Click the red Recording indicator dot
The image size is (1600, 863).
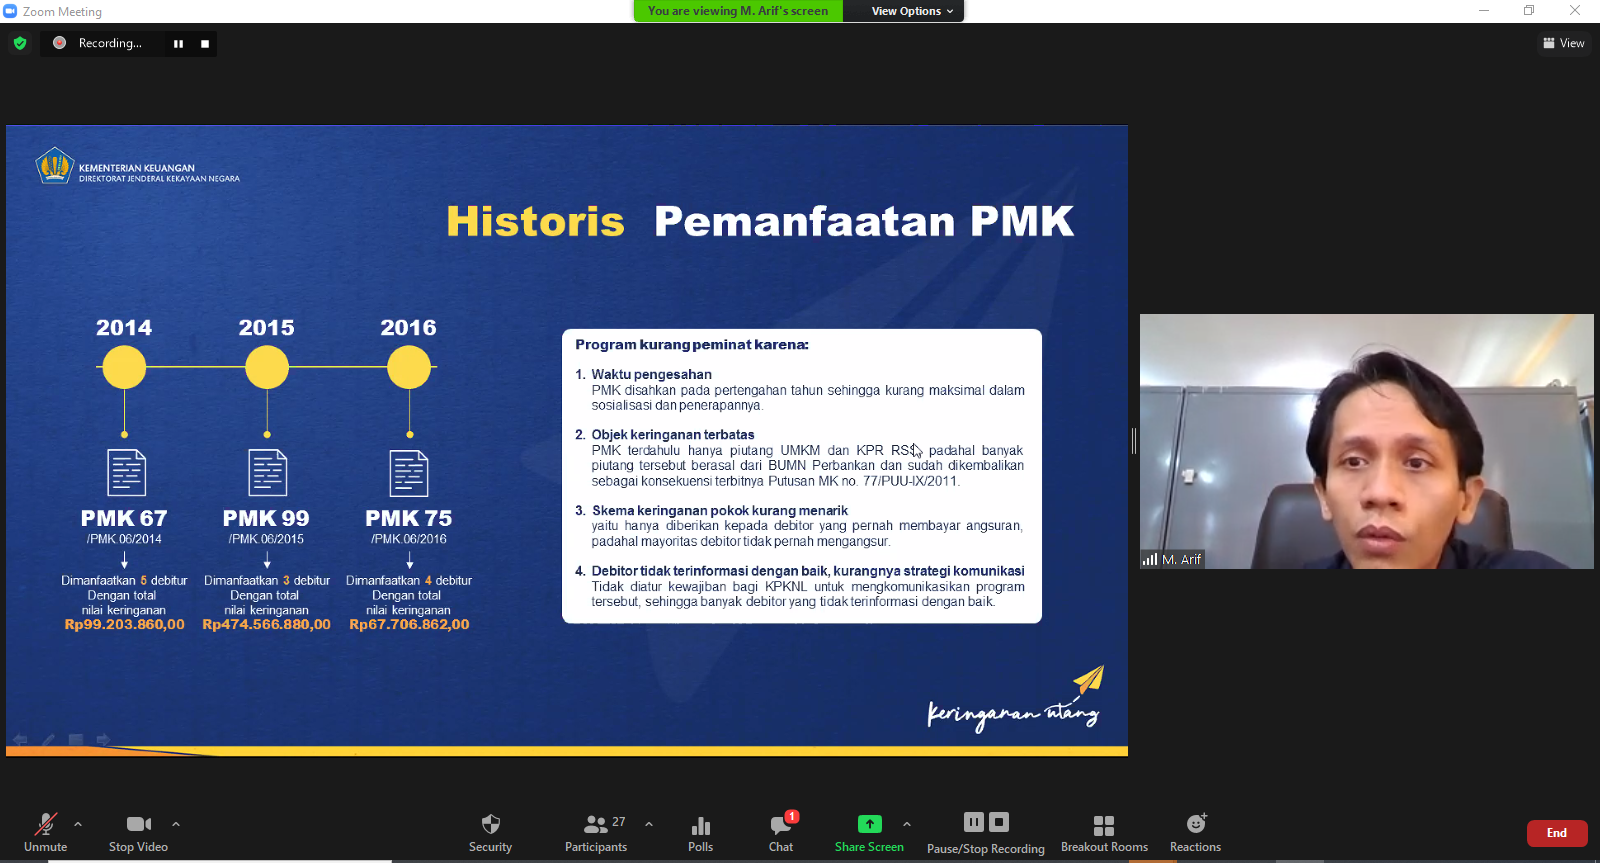coord(59,43)
